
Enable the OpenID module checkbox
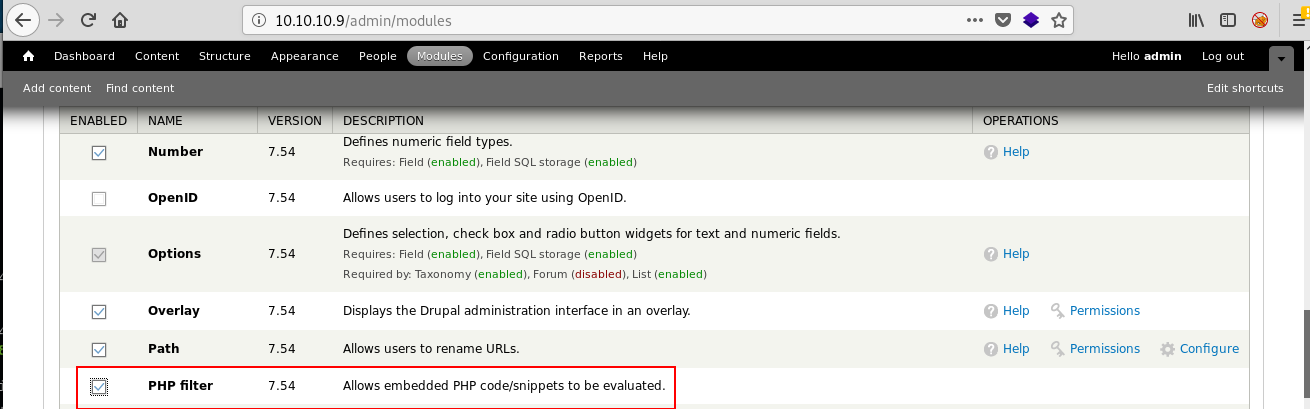(99, 198)
